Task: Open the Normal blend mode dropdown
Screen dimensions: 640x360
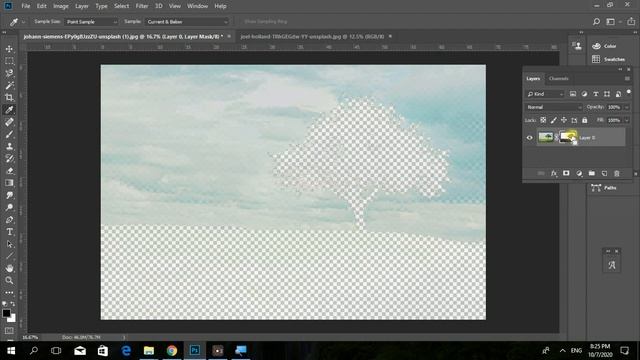Action: click(553, 107)
